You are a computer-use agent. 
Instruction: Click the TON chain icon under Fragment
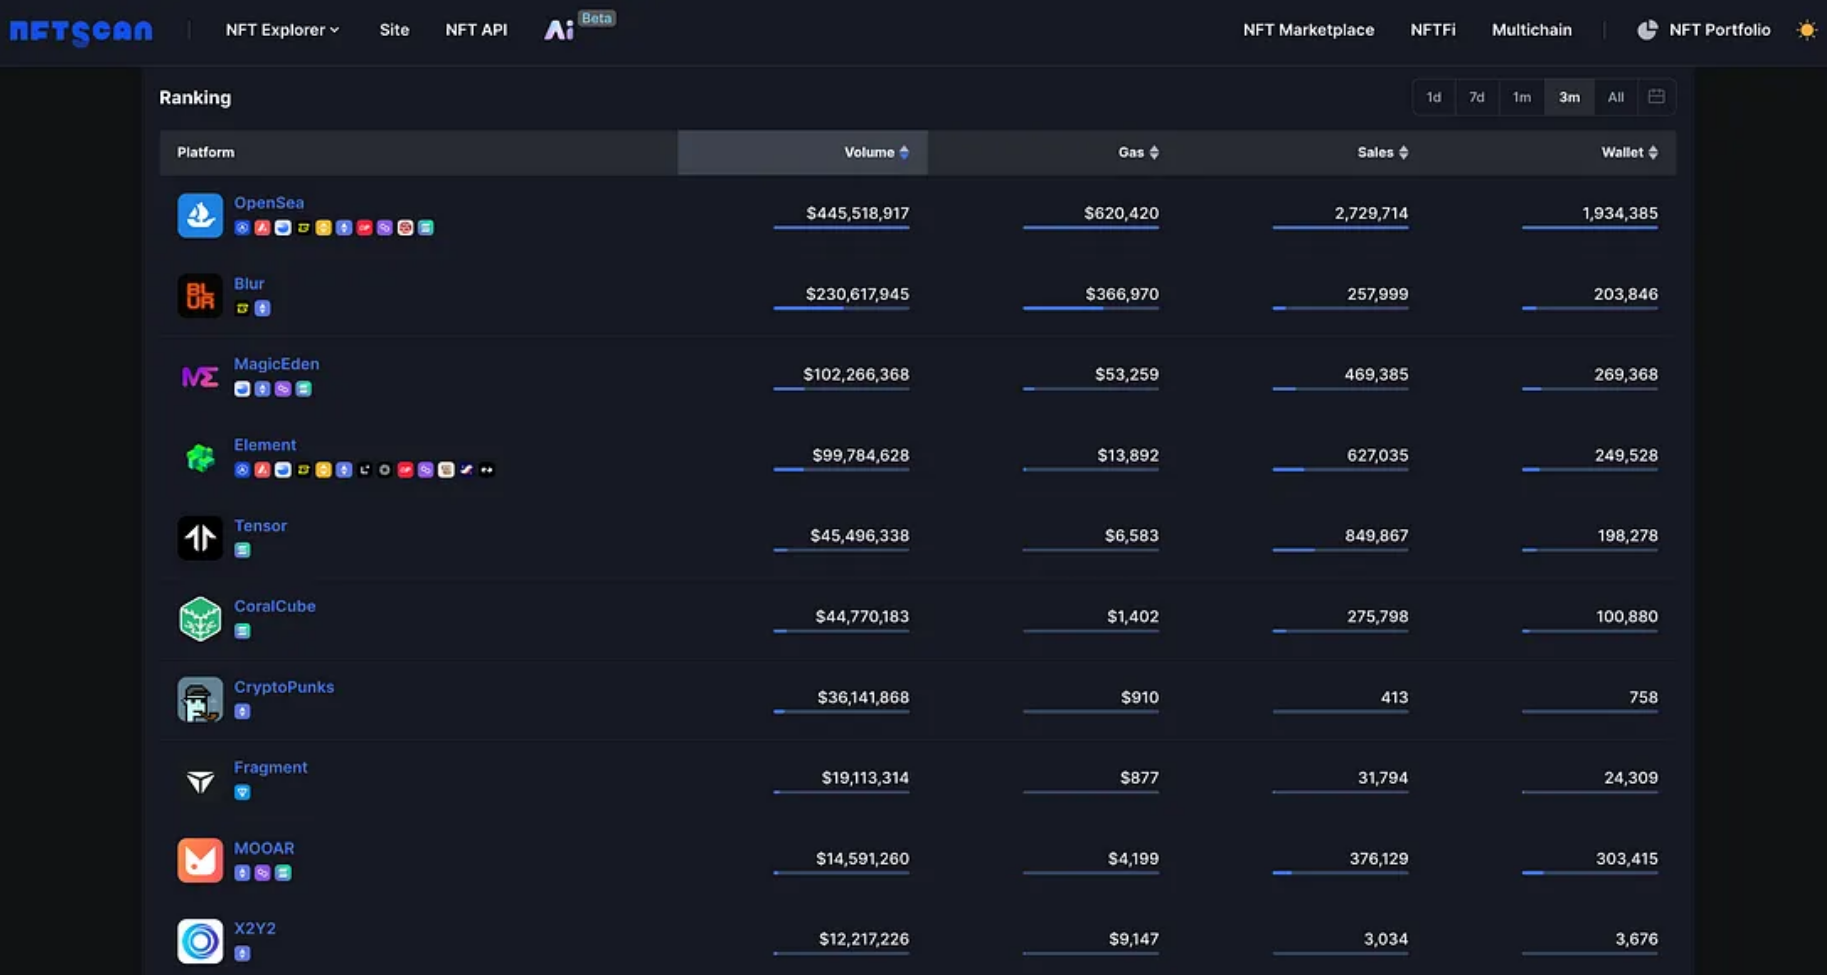242,792
